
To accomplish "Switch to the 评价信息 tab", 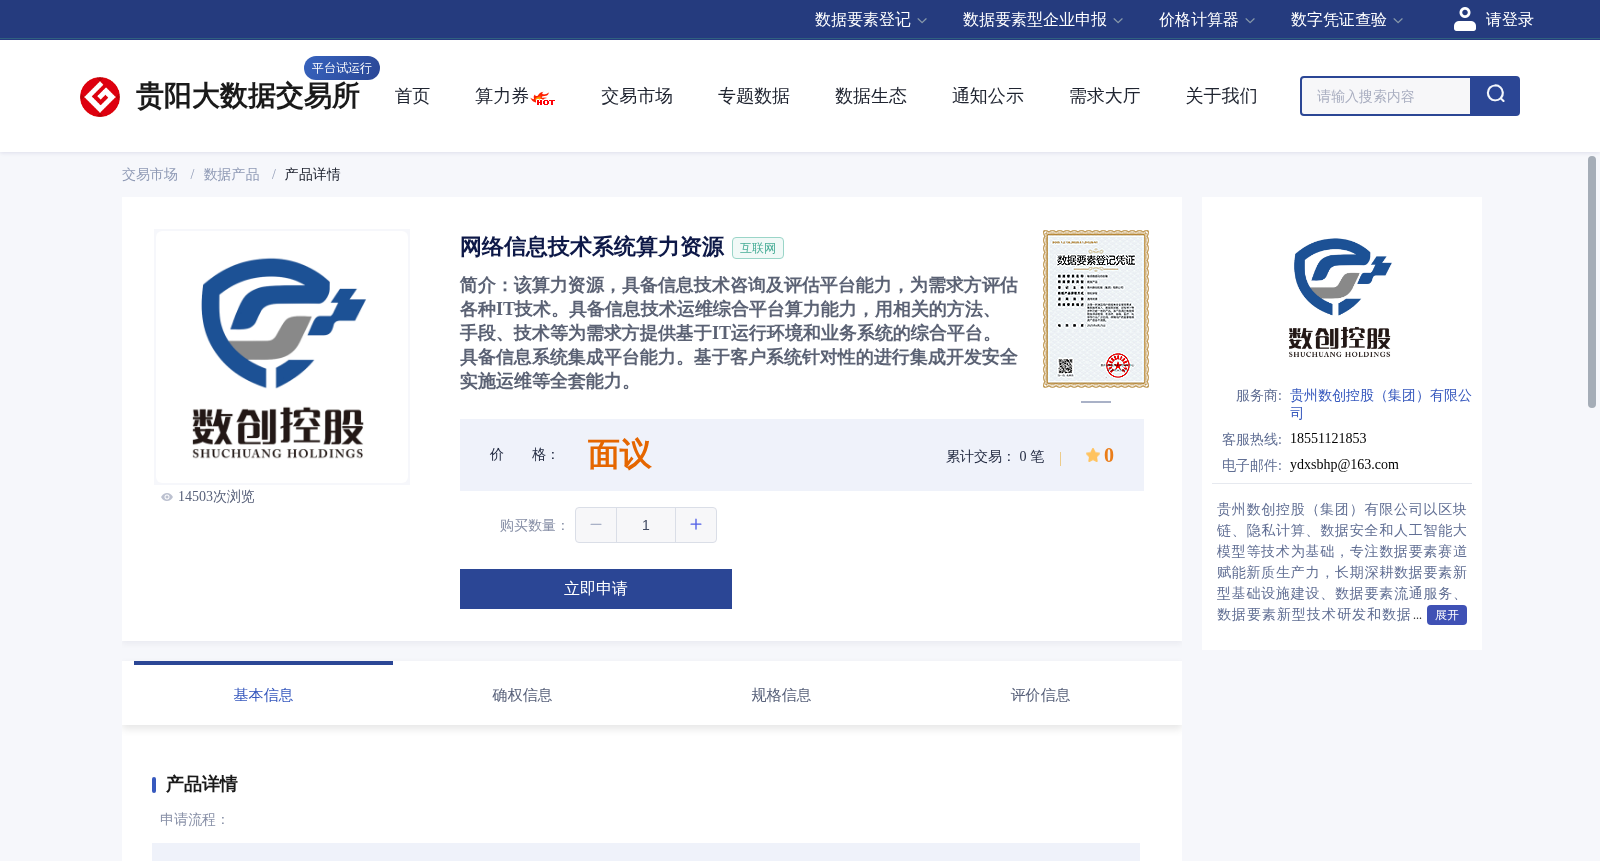I will click(1040, 695).
